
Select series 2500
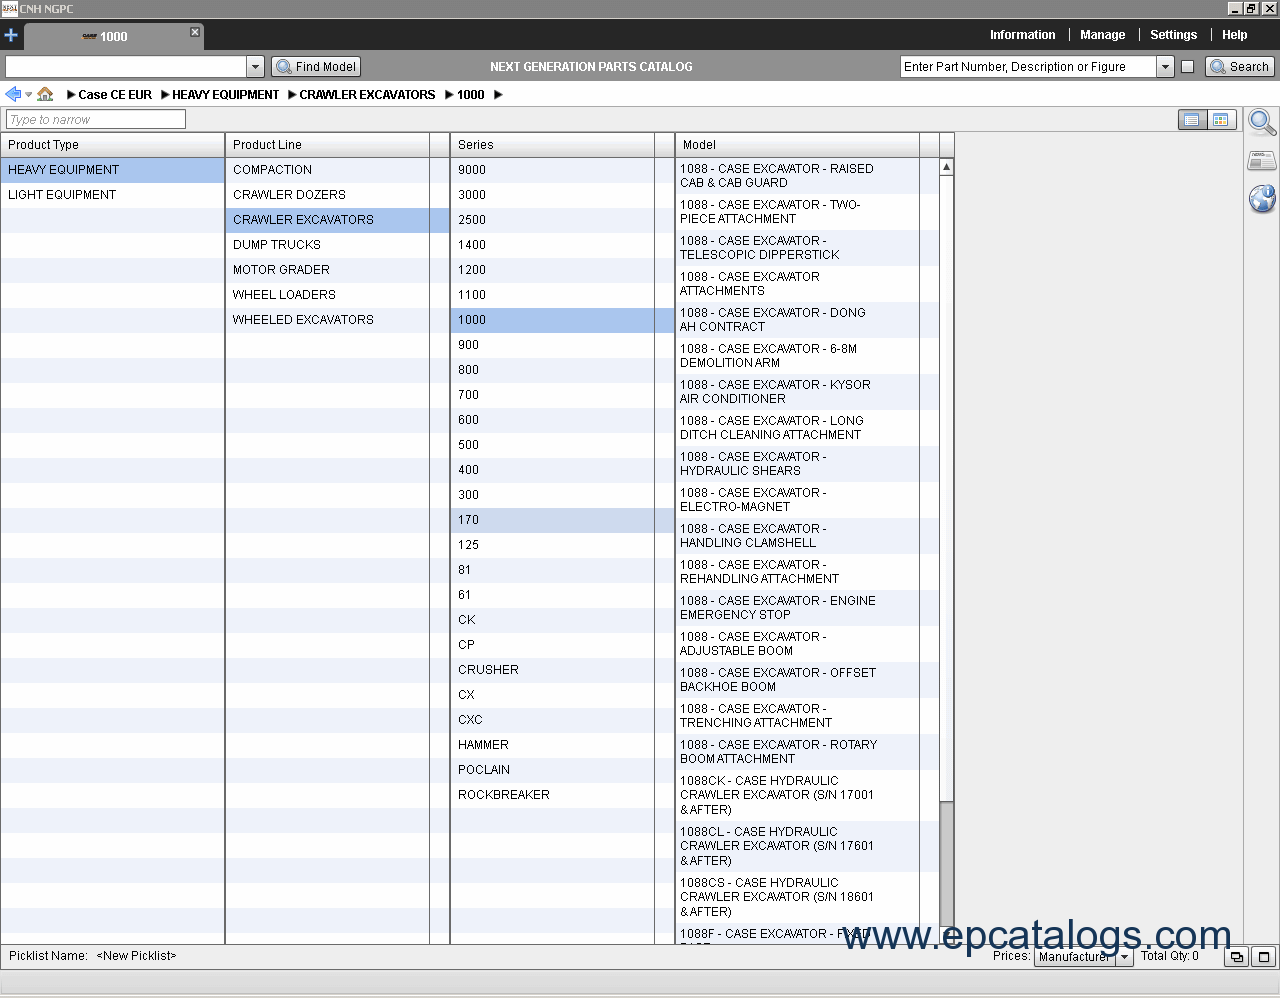coord(562,220)
